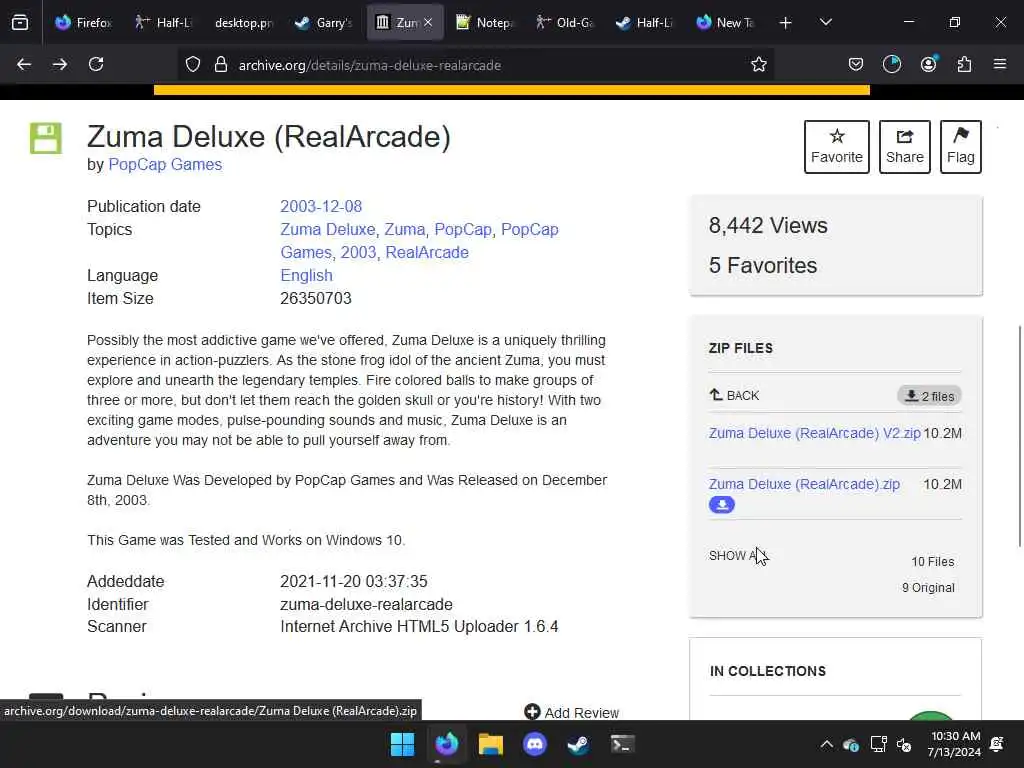Switch to the Garry's tab
The width and height of the screenshot is (1024, 768).
(323, 23)
